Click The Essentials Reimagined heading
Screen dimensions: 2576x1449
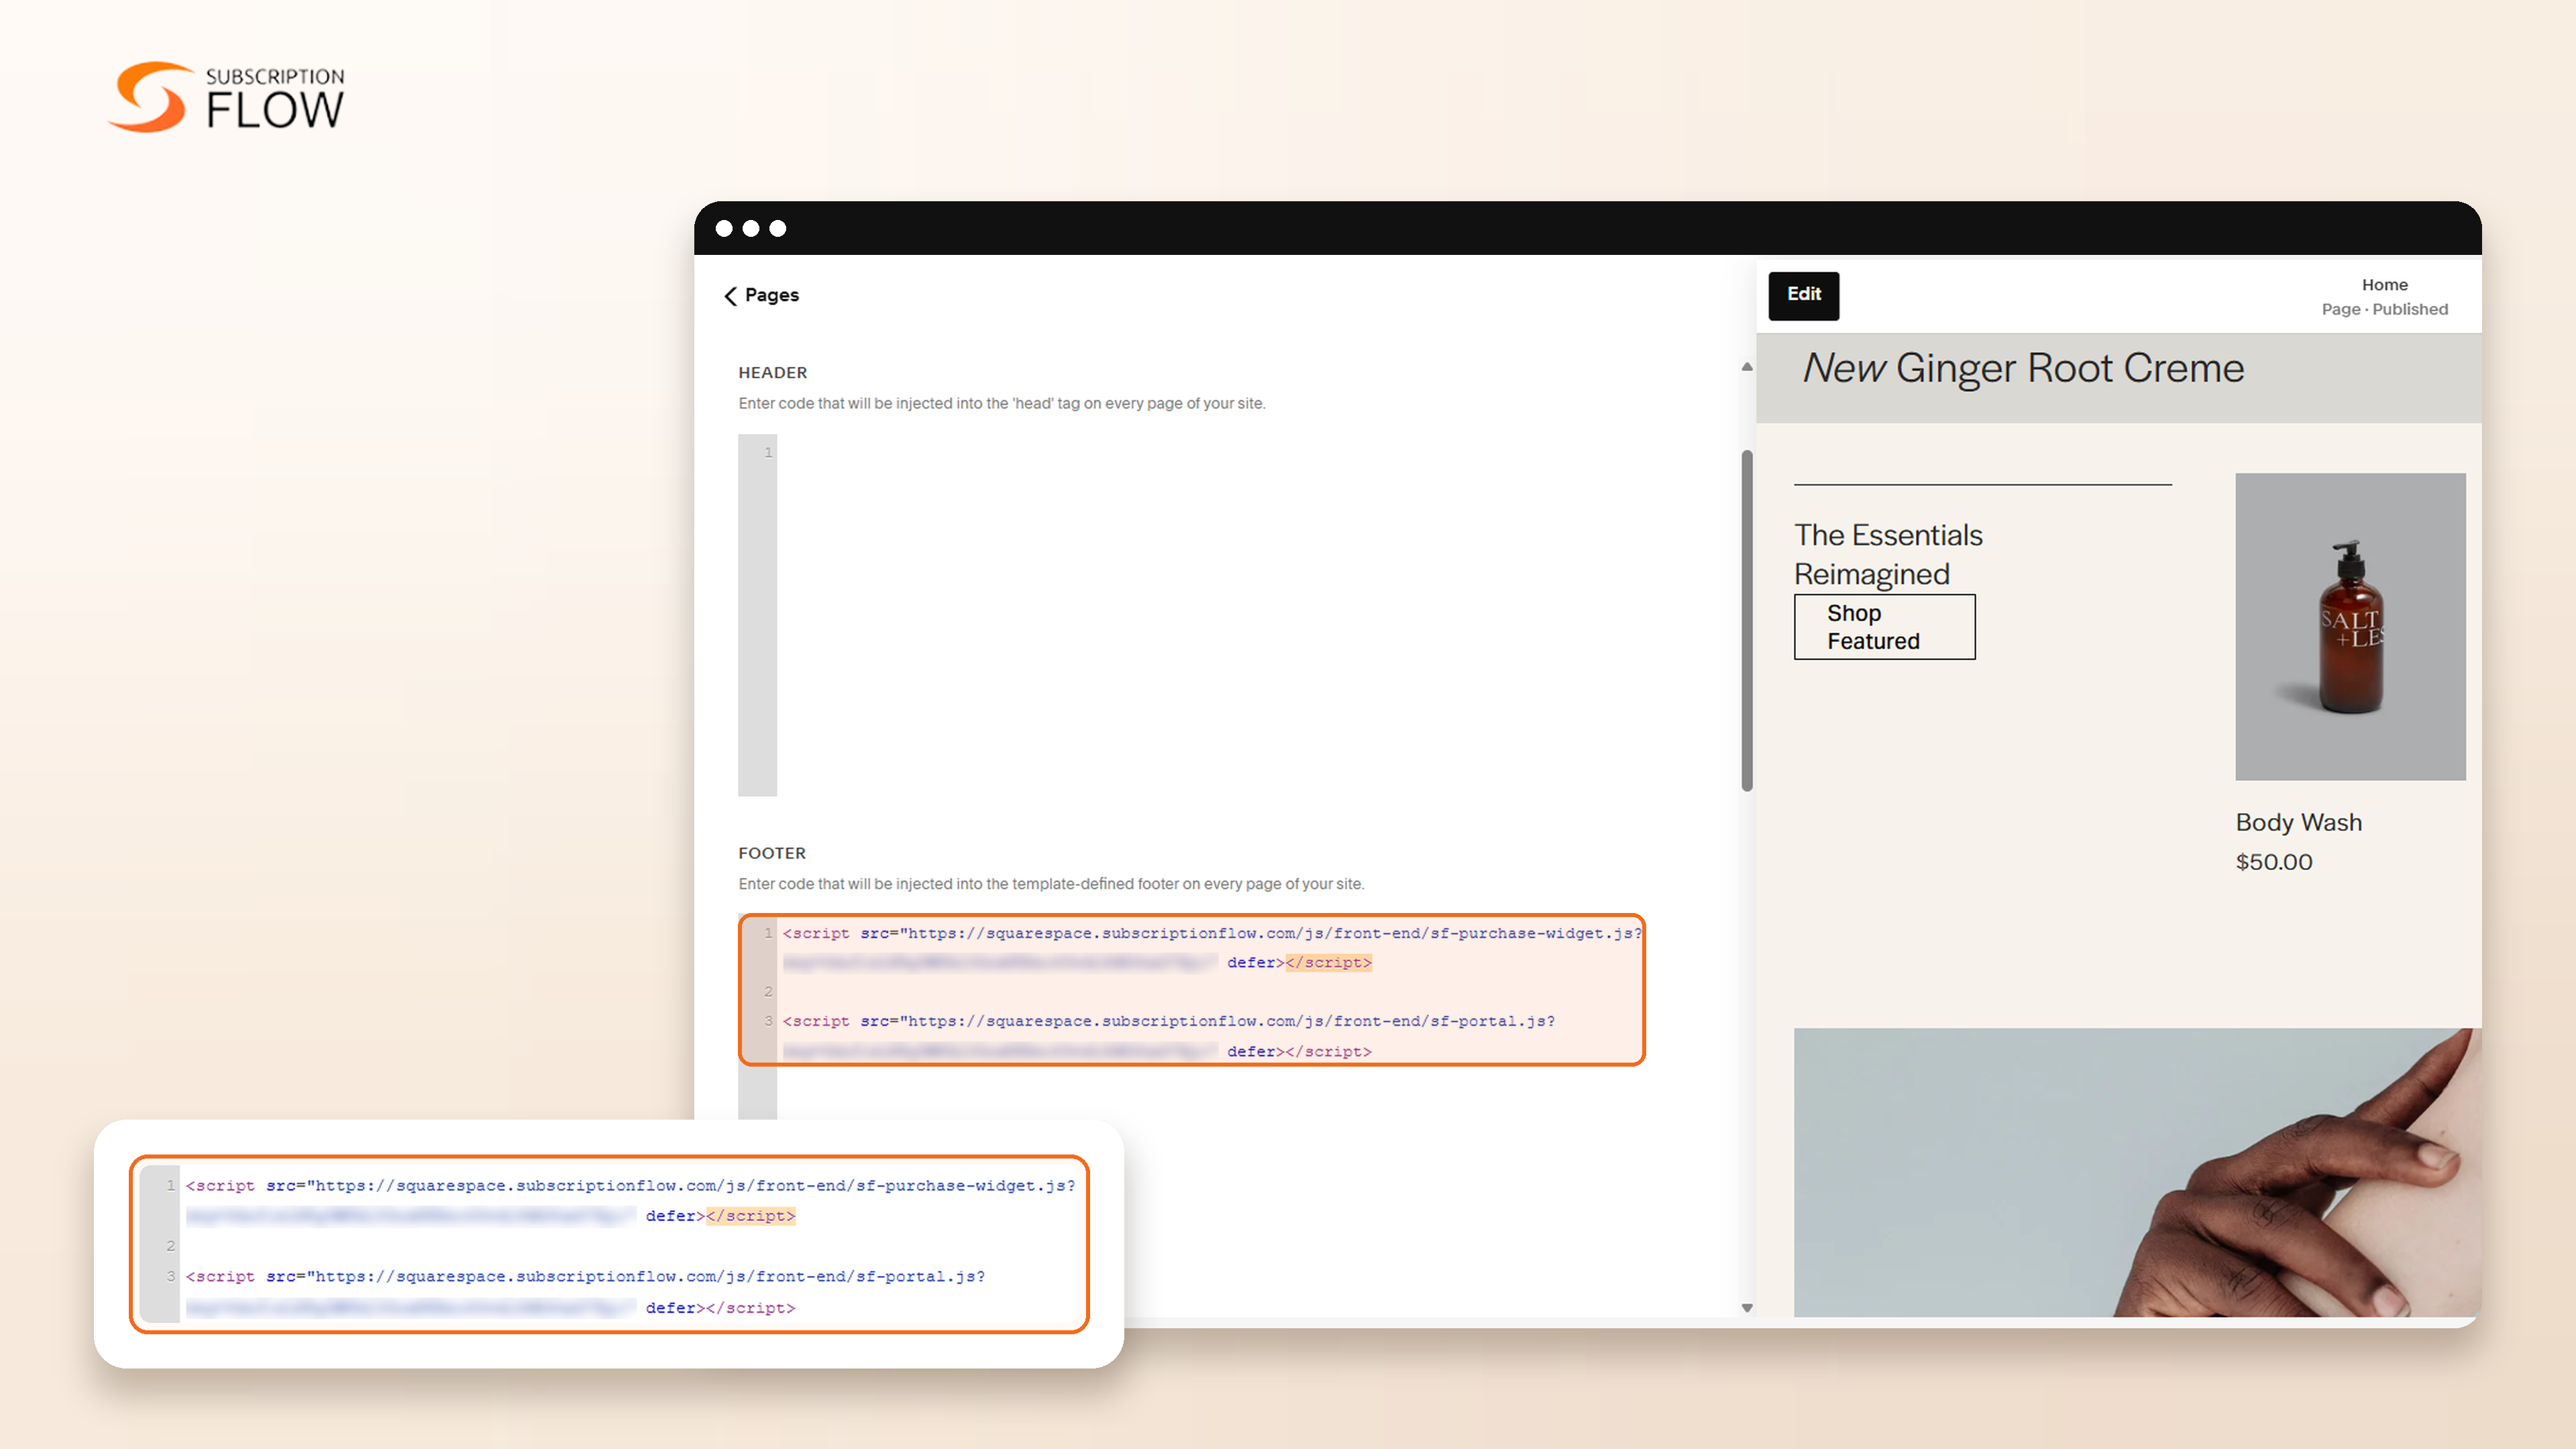(x=1888, y=554)
